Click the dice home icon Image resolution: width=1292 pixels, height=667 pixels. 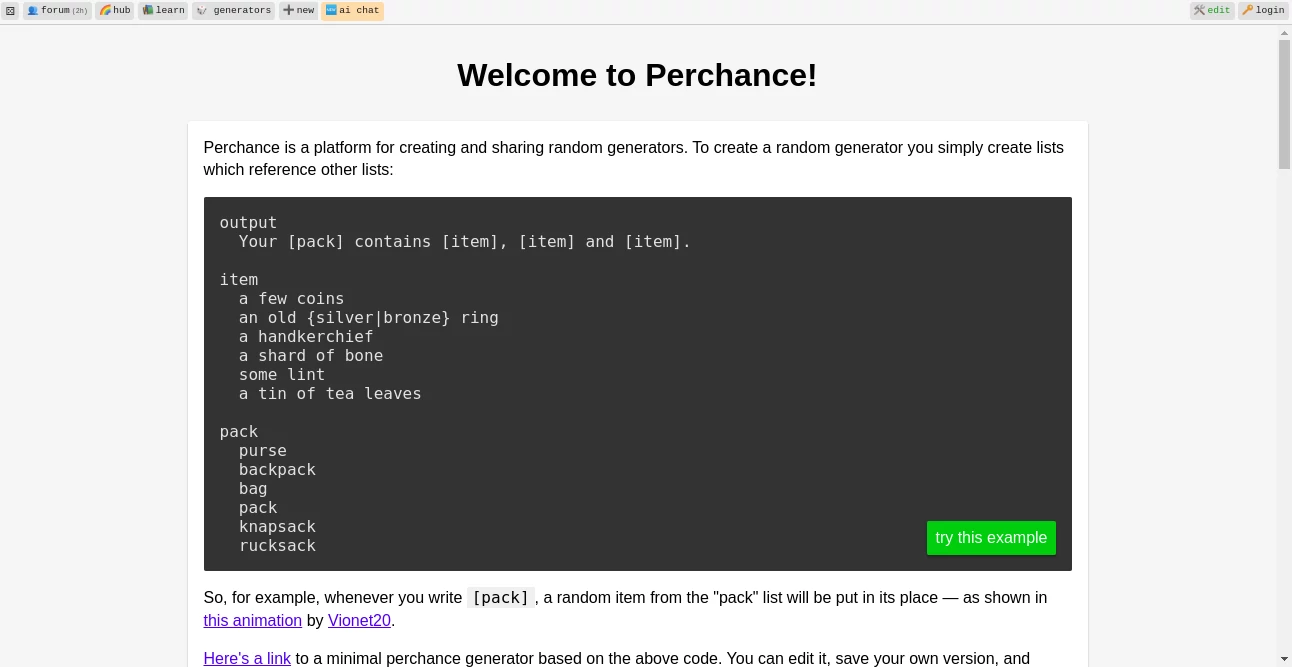[10, 10]
